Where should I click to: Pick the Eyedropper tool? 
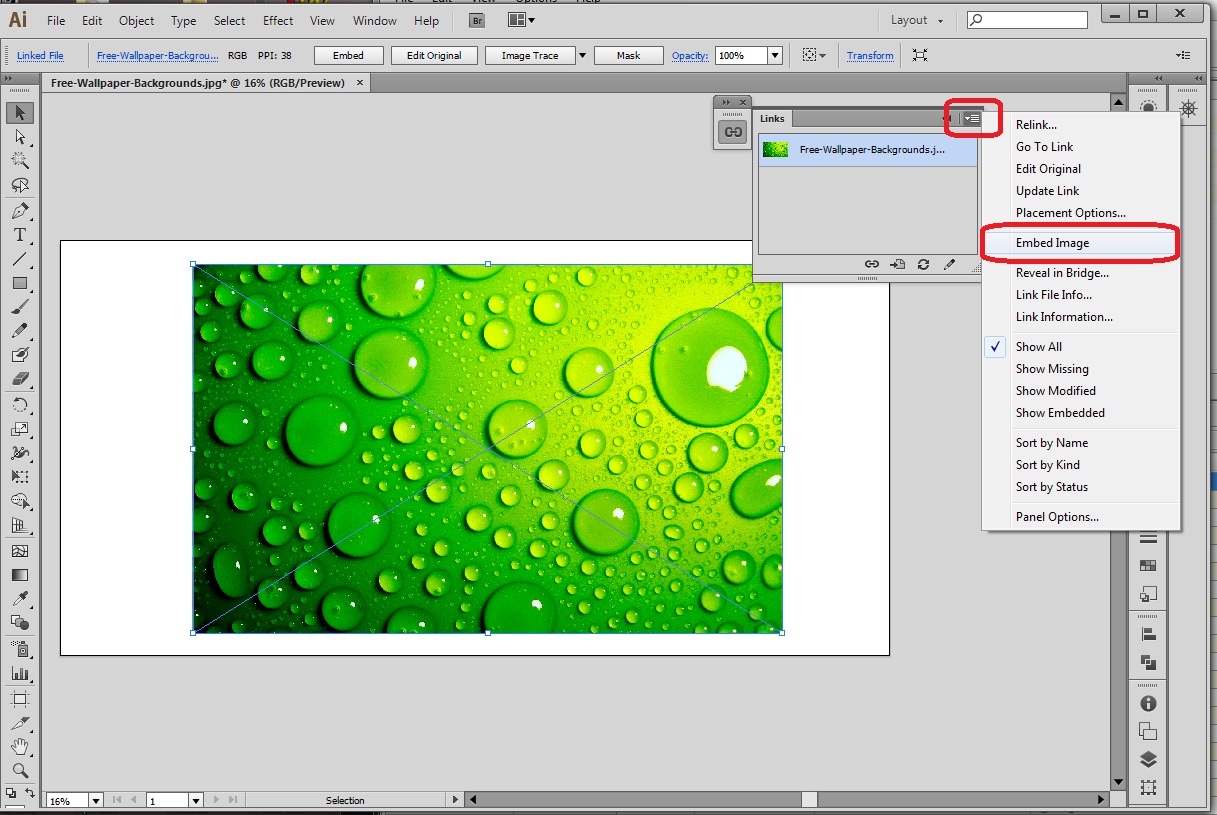click(x=19, y=601)
